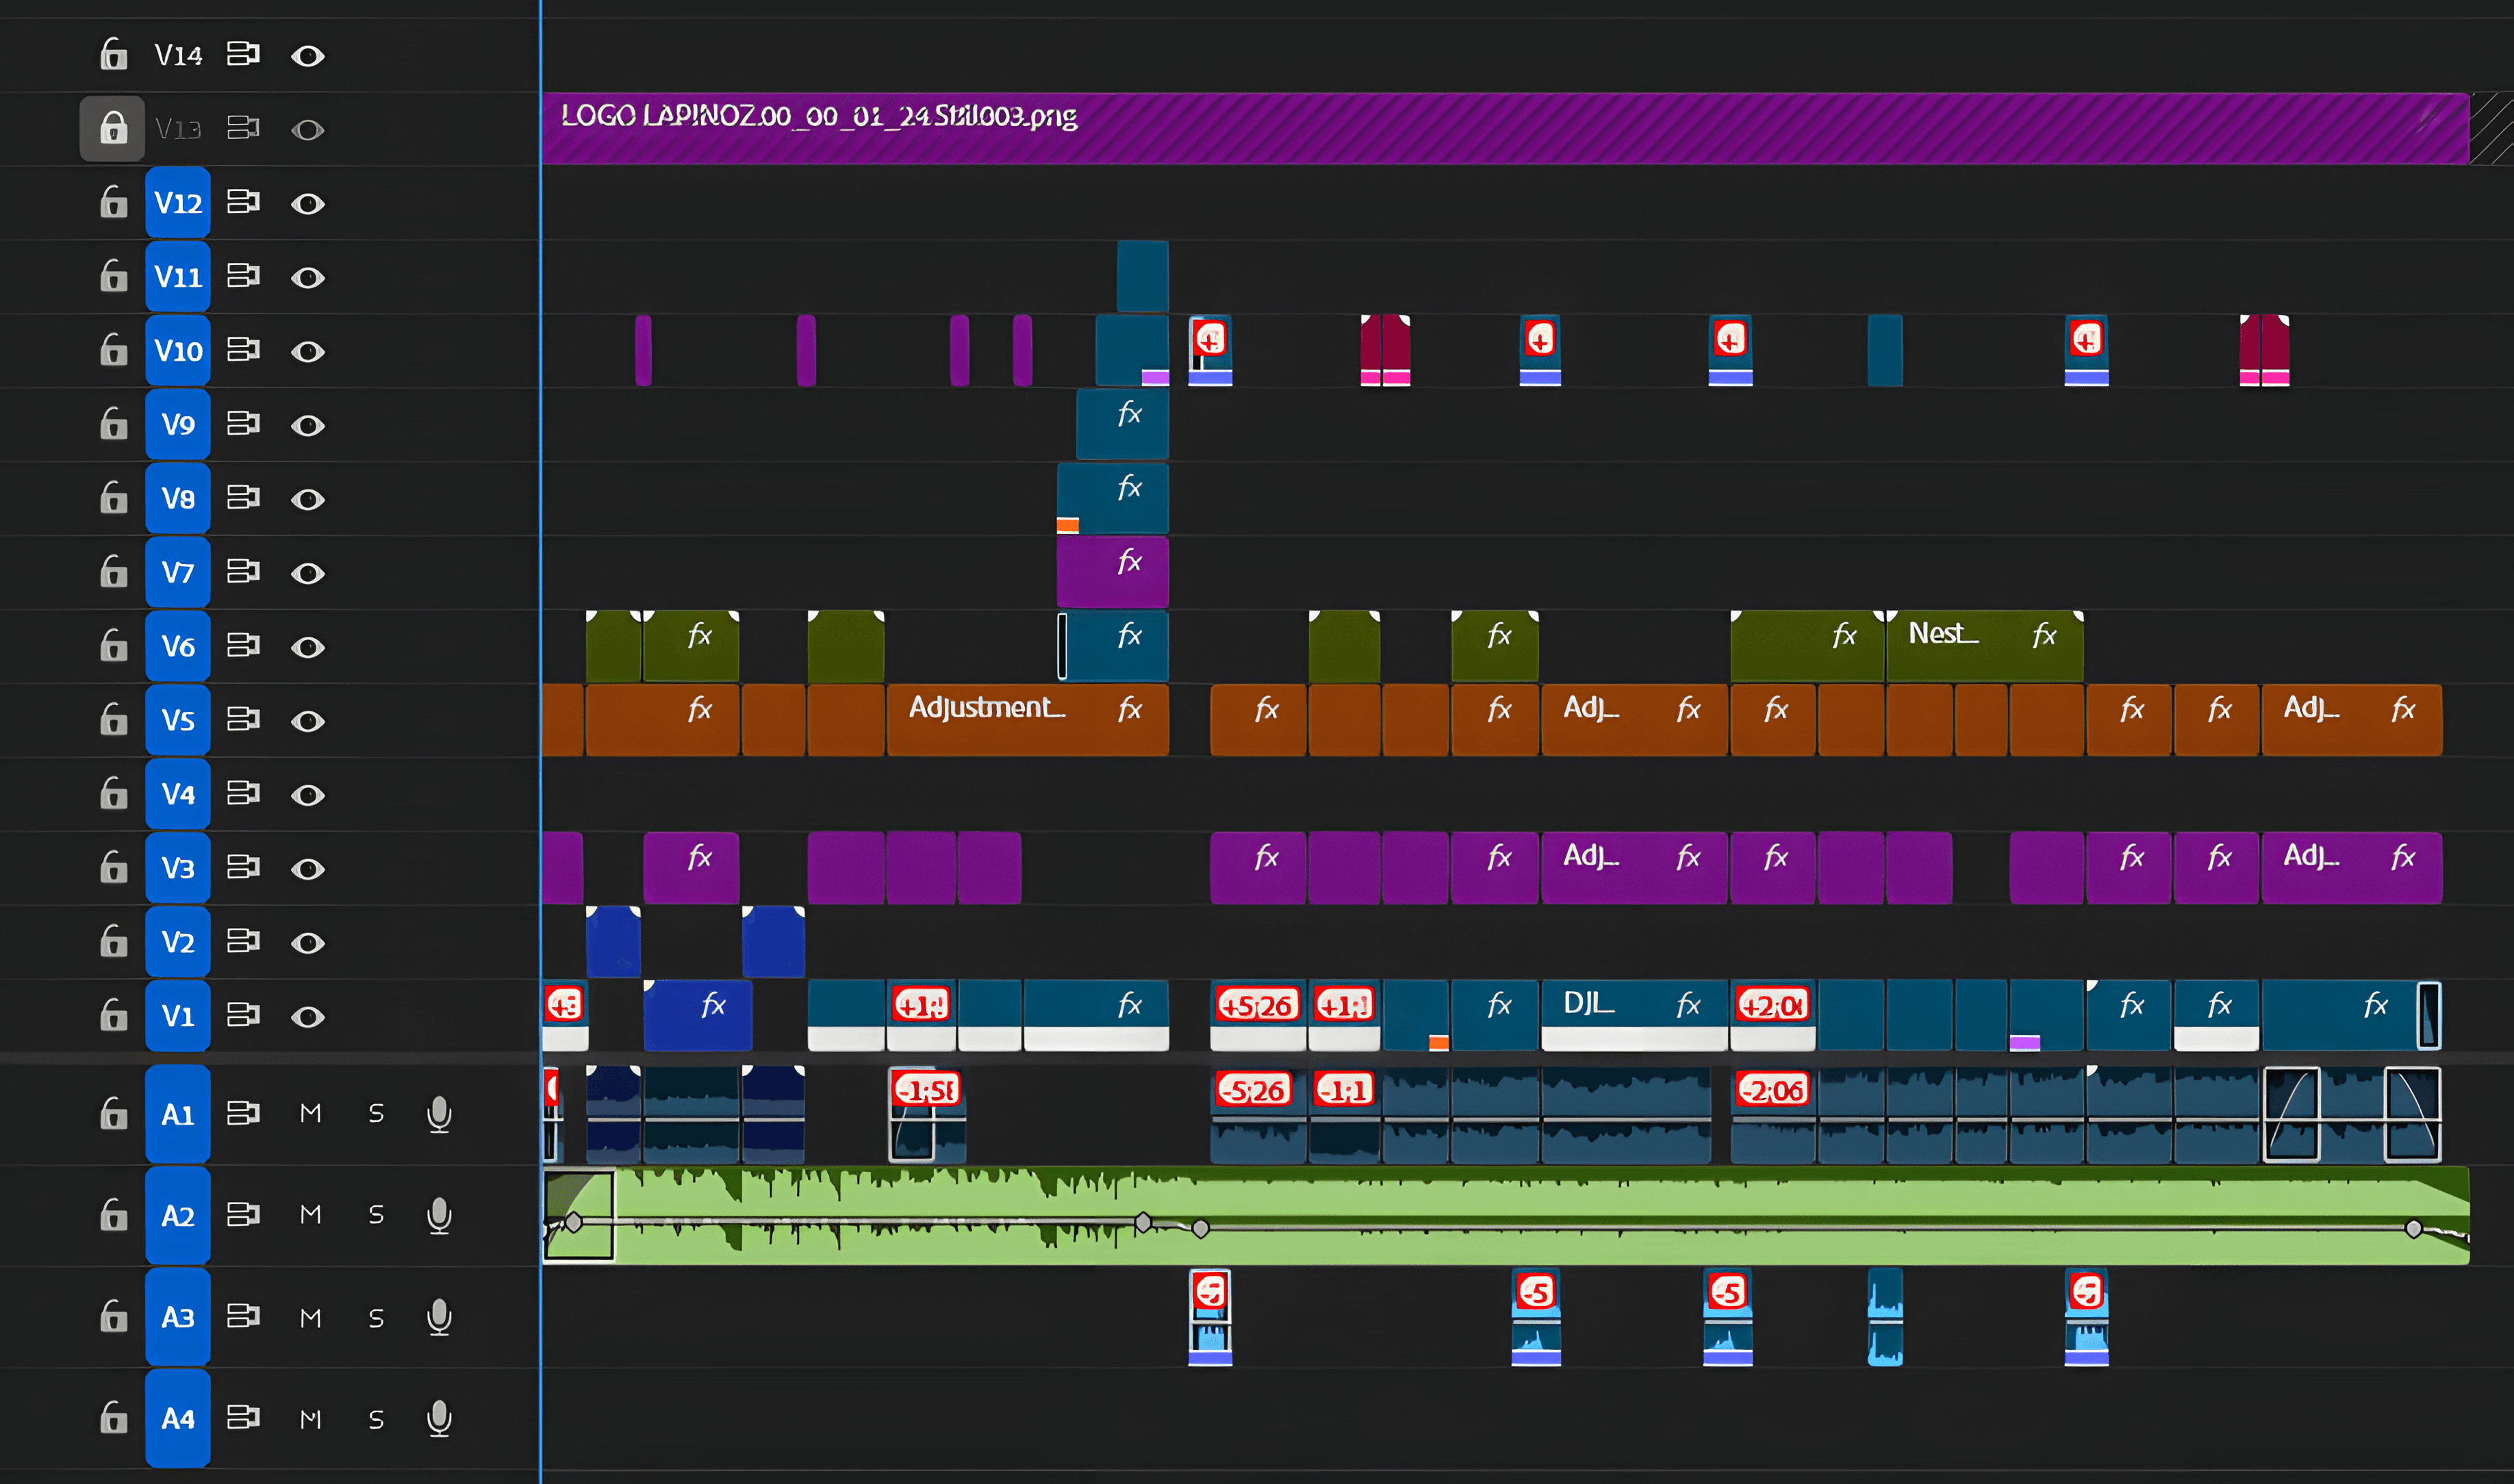The height and width of the screenshot is (1484, 2514).
Task: Toggle visibility of track V1
Action: 308,1017
